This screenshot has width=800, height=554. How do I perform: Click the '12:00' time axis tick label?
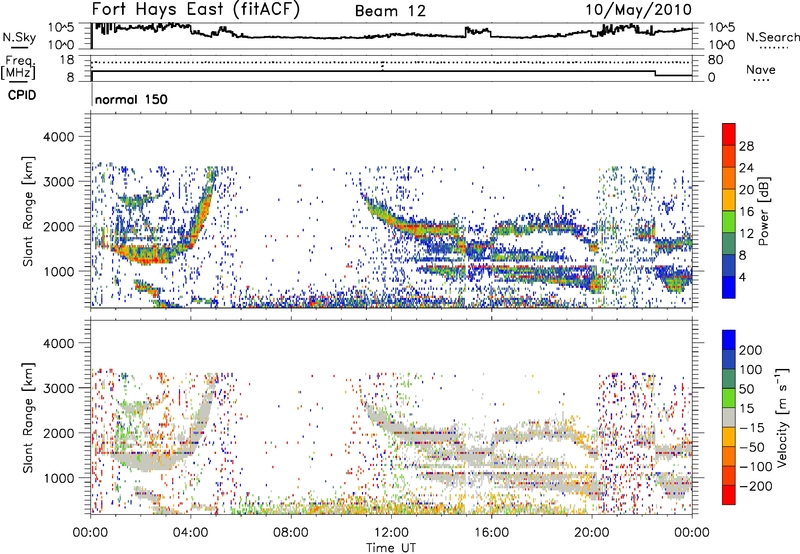point(391,533)
